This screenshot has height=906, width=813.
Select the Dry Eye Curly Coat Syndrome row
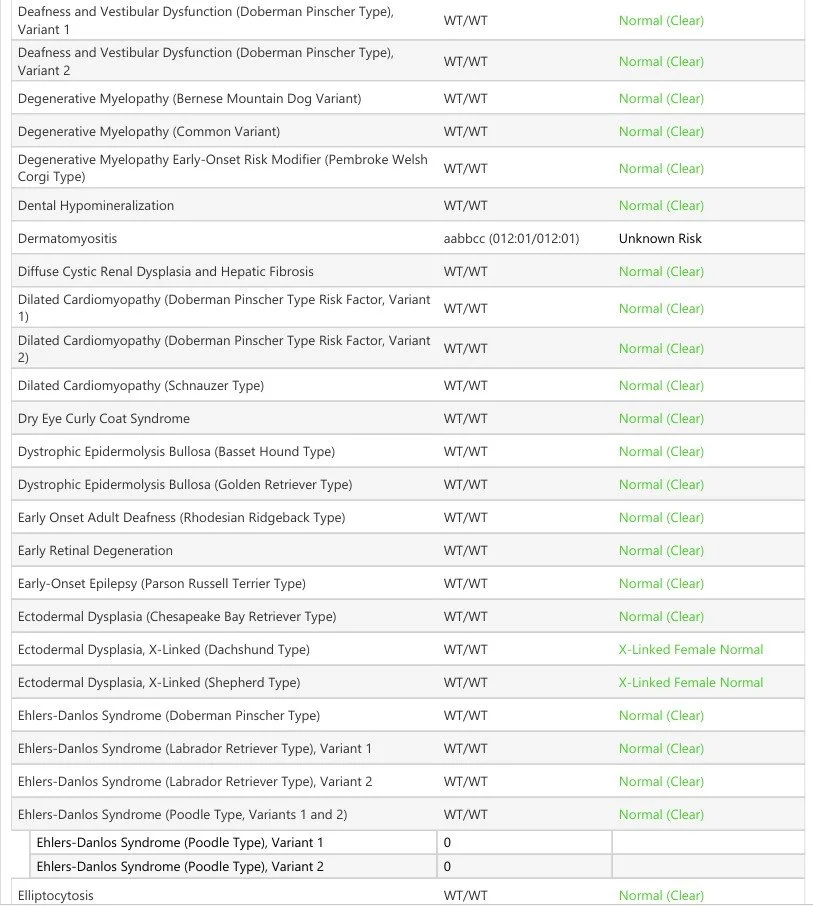pos(408,418)
